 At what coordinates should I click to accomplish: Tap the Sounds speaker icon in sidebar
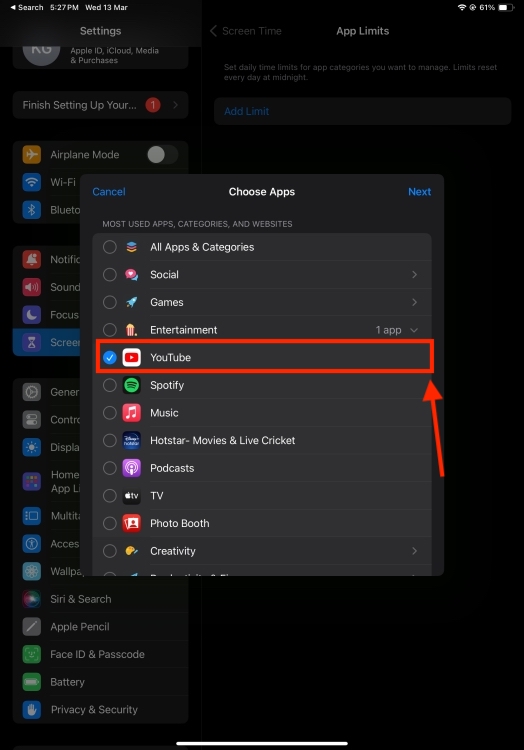point(32,287)
